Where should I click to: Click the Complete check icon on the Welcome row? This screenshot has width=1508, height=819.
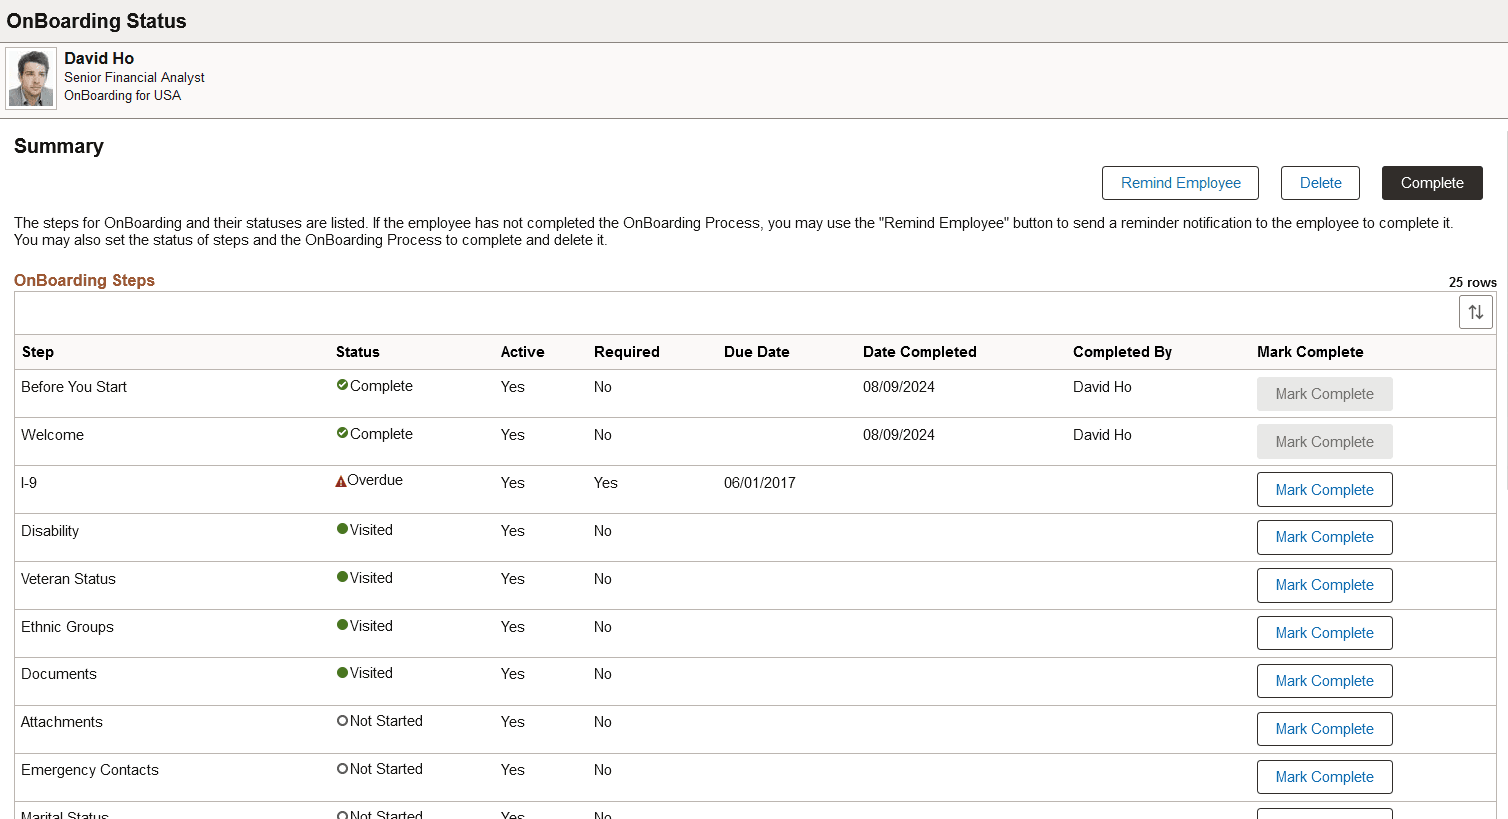click(x=340, y=432)
